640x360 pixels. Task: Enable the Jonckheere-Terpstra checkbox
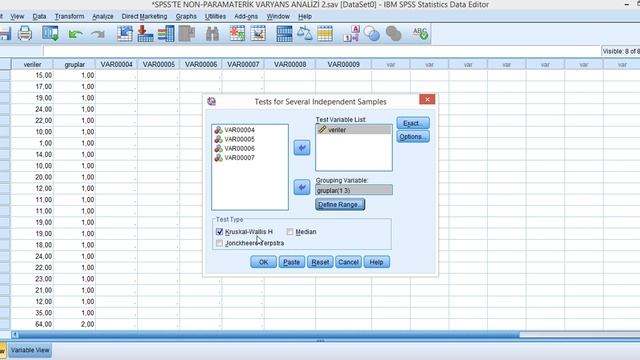(x=220, y=243)
